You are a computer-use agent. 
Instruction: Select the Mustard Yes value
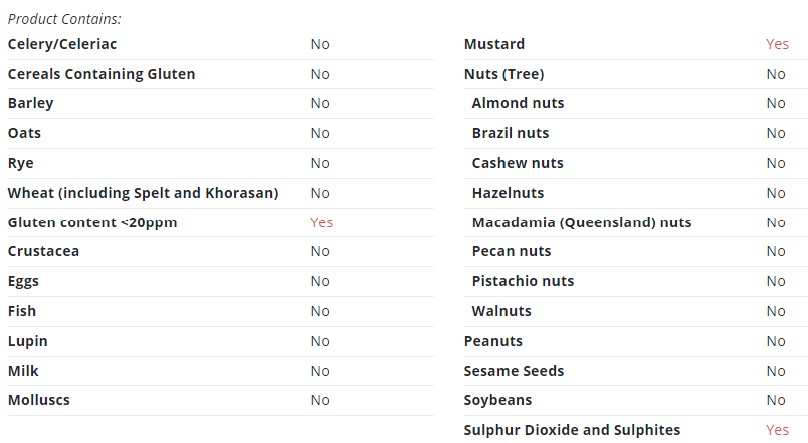coord(777,44)
